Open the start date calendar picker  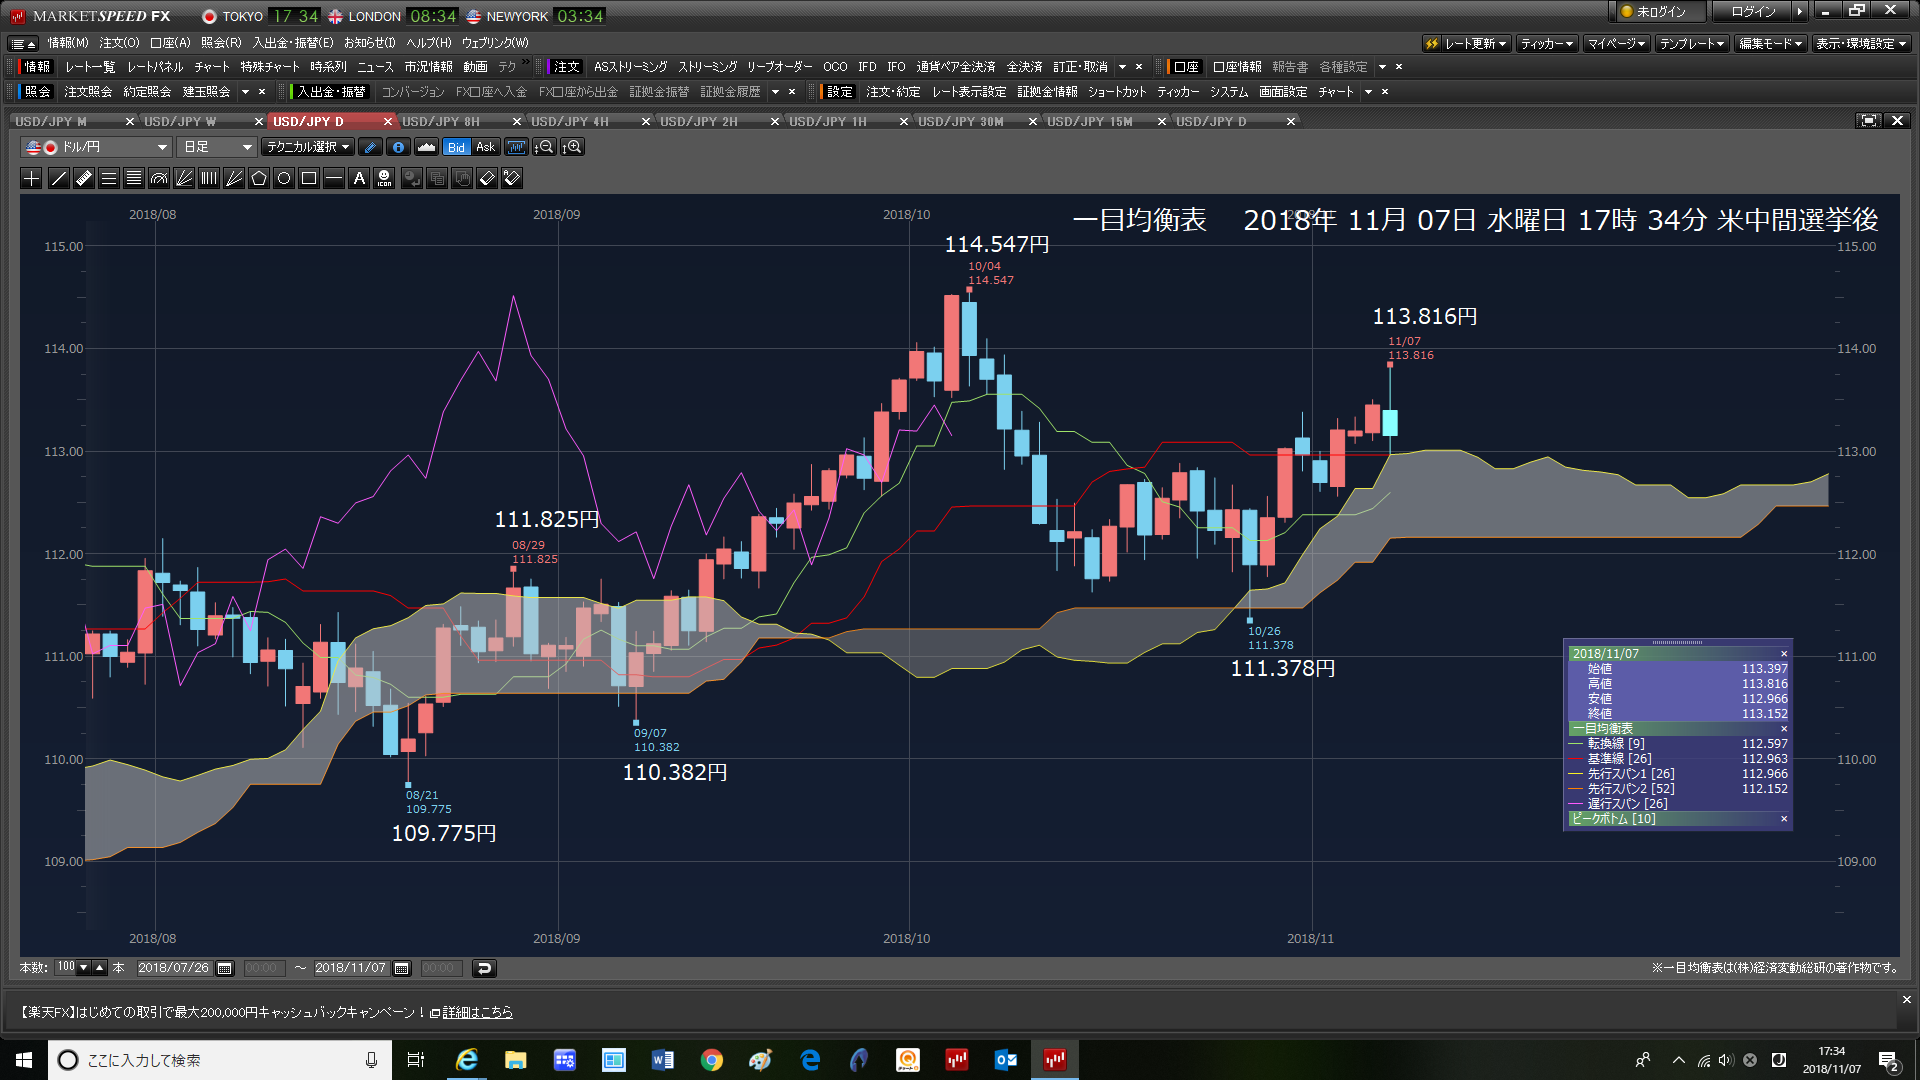point(225,968)
